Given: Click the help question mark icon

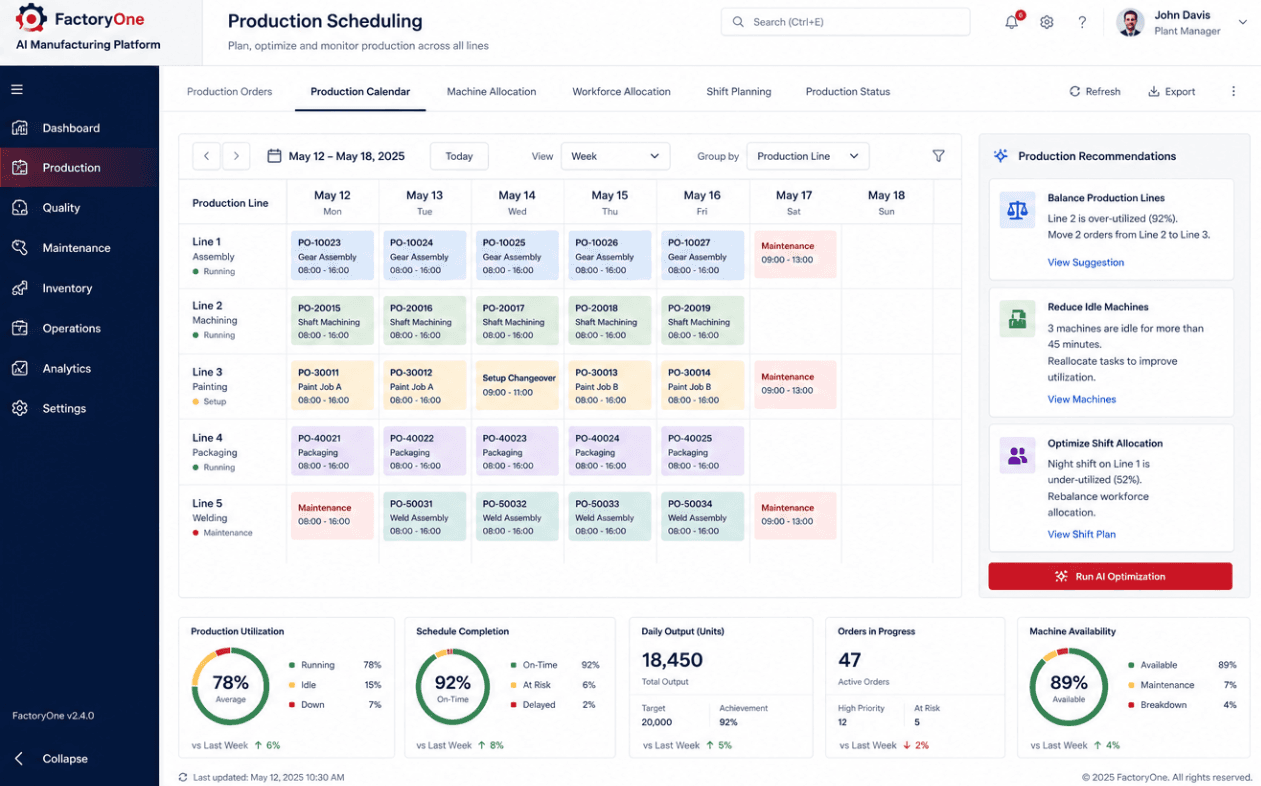Looking at the screenshot, I should click(1082, 22).
